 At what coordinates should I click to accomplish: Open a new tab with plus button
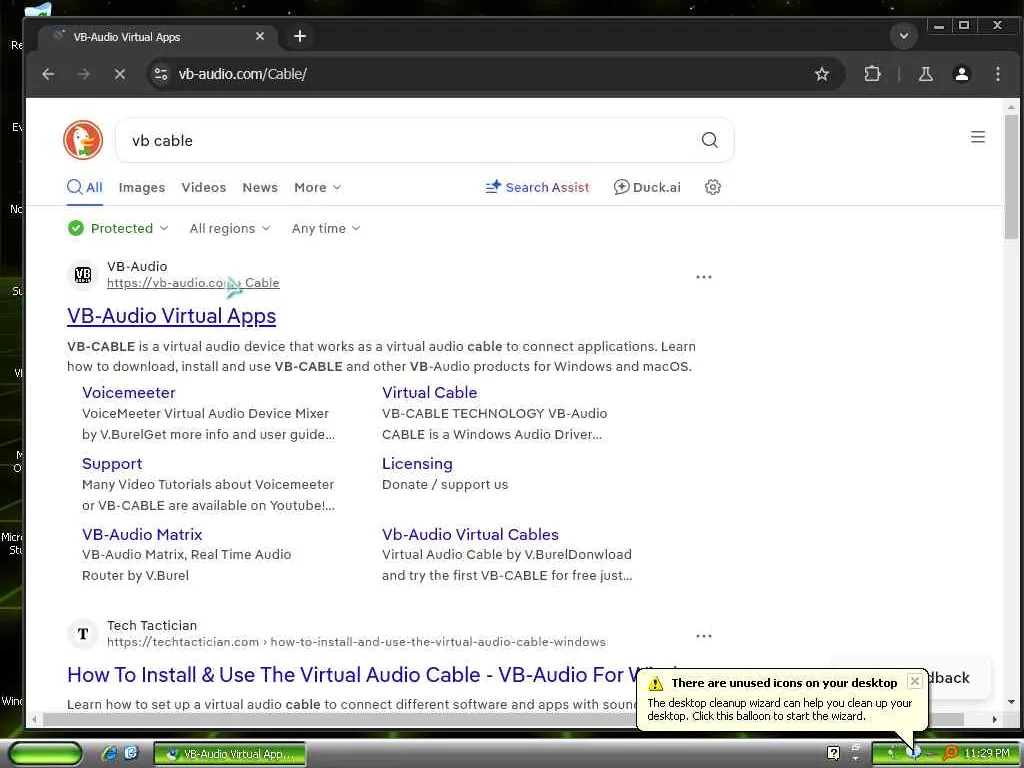coord(300,37)
